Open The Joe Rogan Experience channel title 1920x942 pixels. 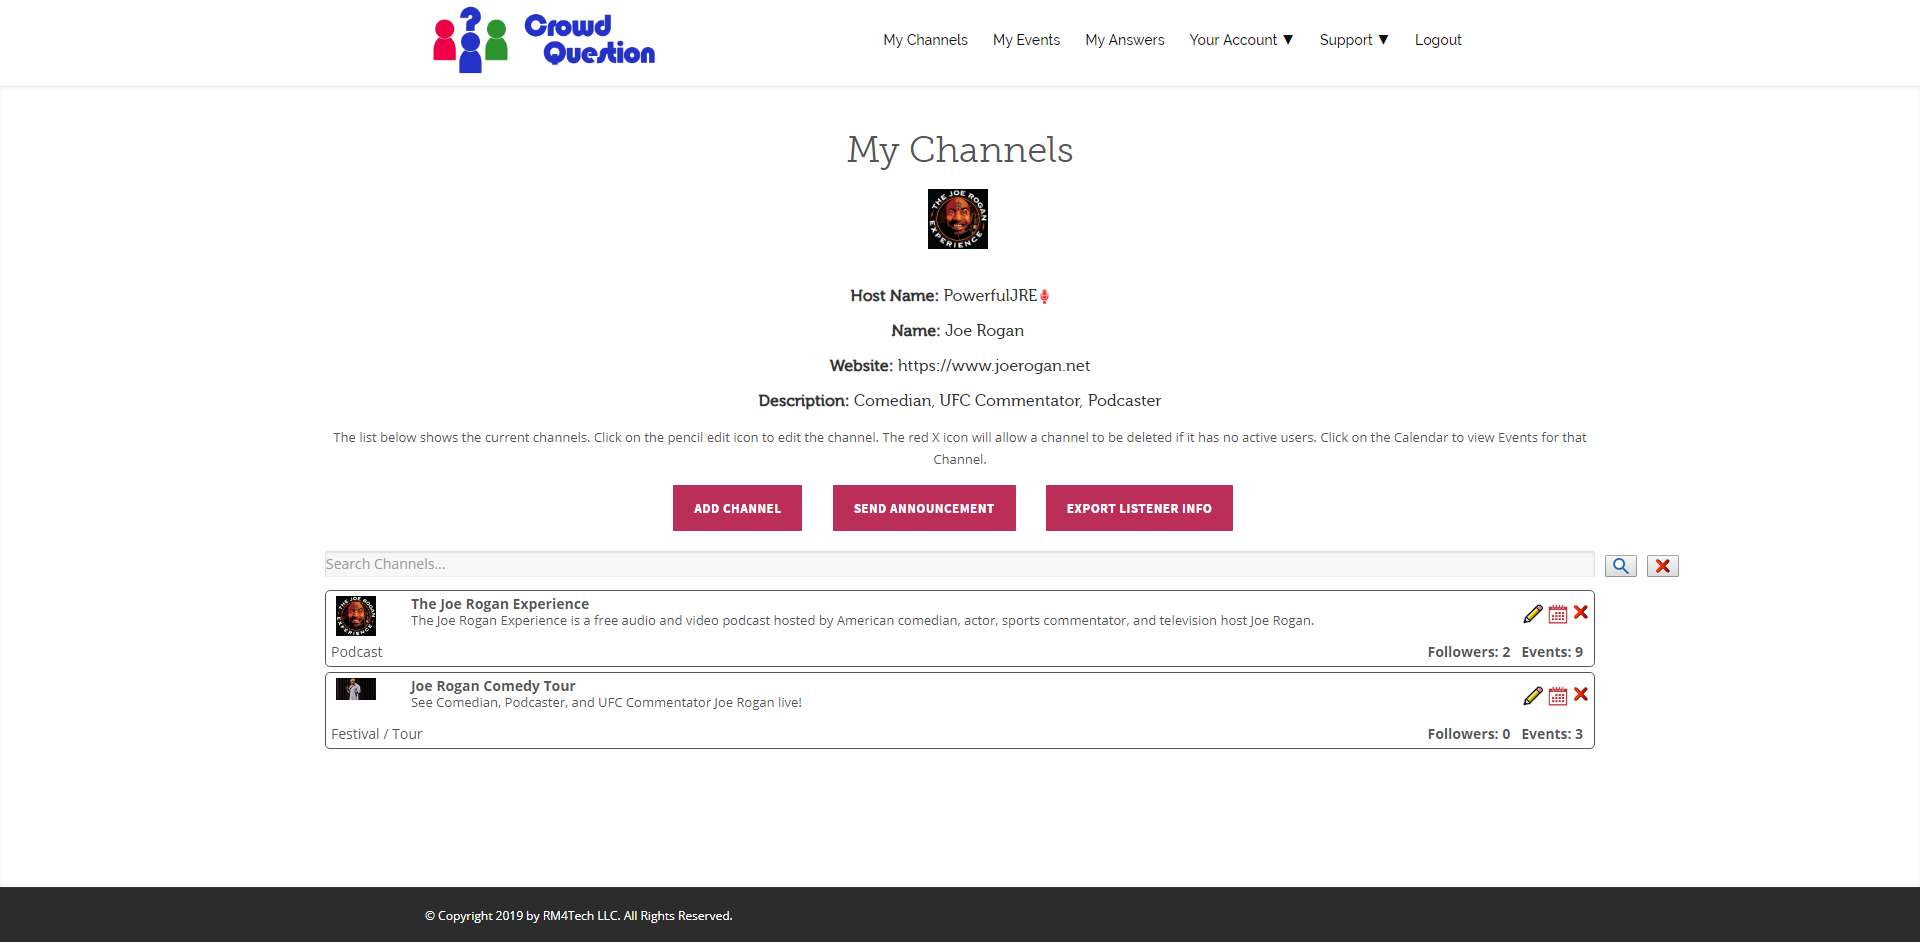(x=500, y=604)
